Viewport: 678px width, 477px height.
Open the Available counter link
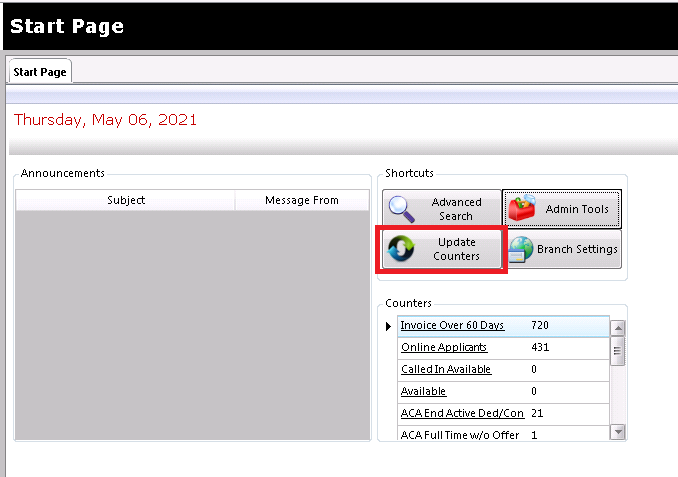(423, 391)
